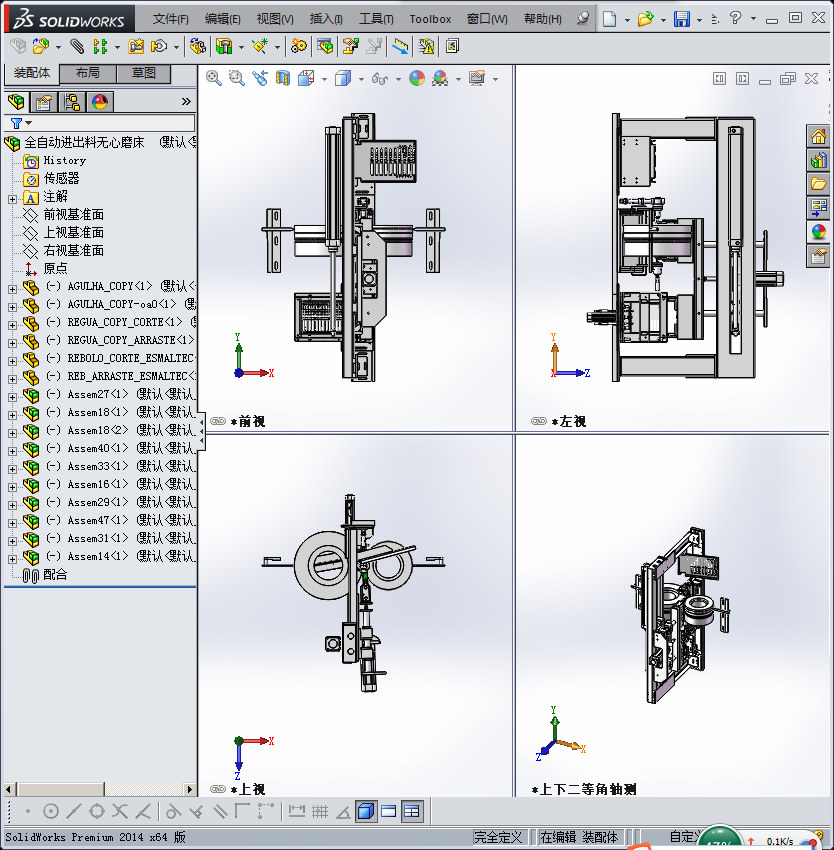Expand the Assem40<1> tree node

coord(12,451)
